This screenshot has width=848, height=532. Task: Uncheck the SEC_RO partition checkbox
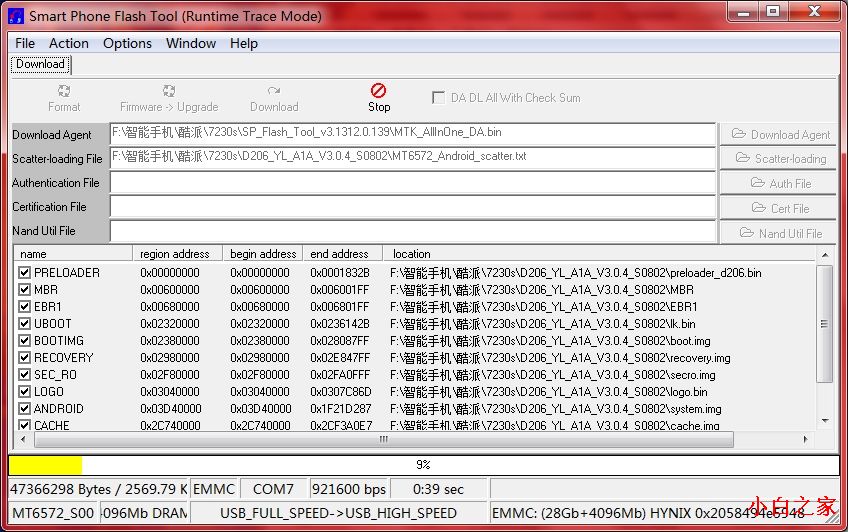[24, 374]
